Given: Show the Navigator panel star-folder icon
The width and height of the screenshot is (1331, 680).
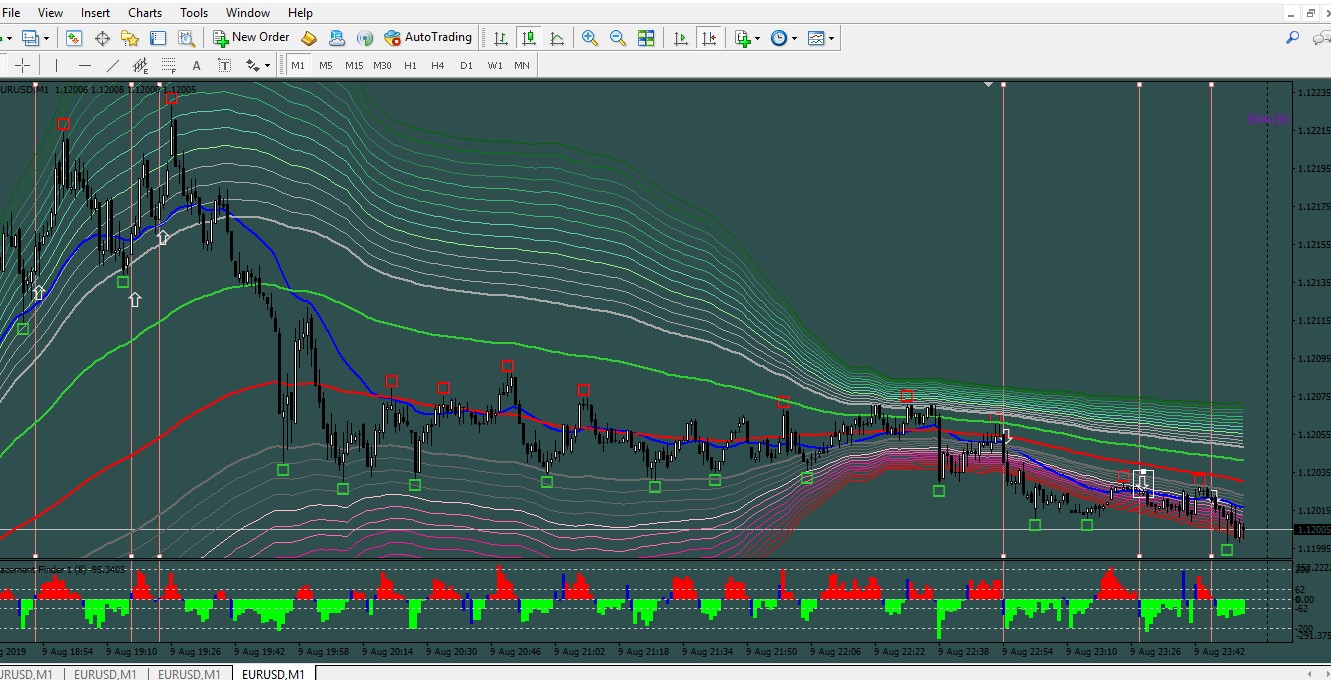Looking at the screenshot, I should pyautogui.click(x=130, y=38).
